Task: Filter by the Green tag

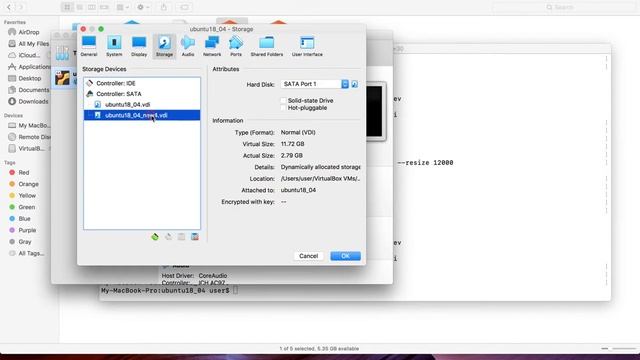Action: 22,207
